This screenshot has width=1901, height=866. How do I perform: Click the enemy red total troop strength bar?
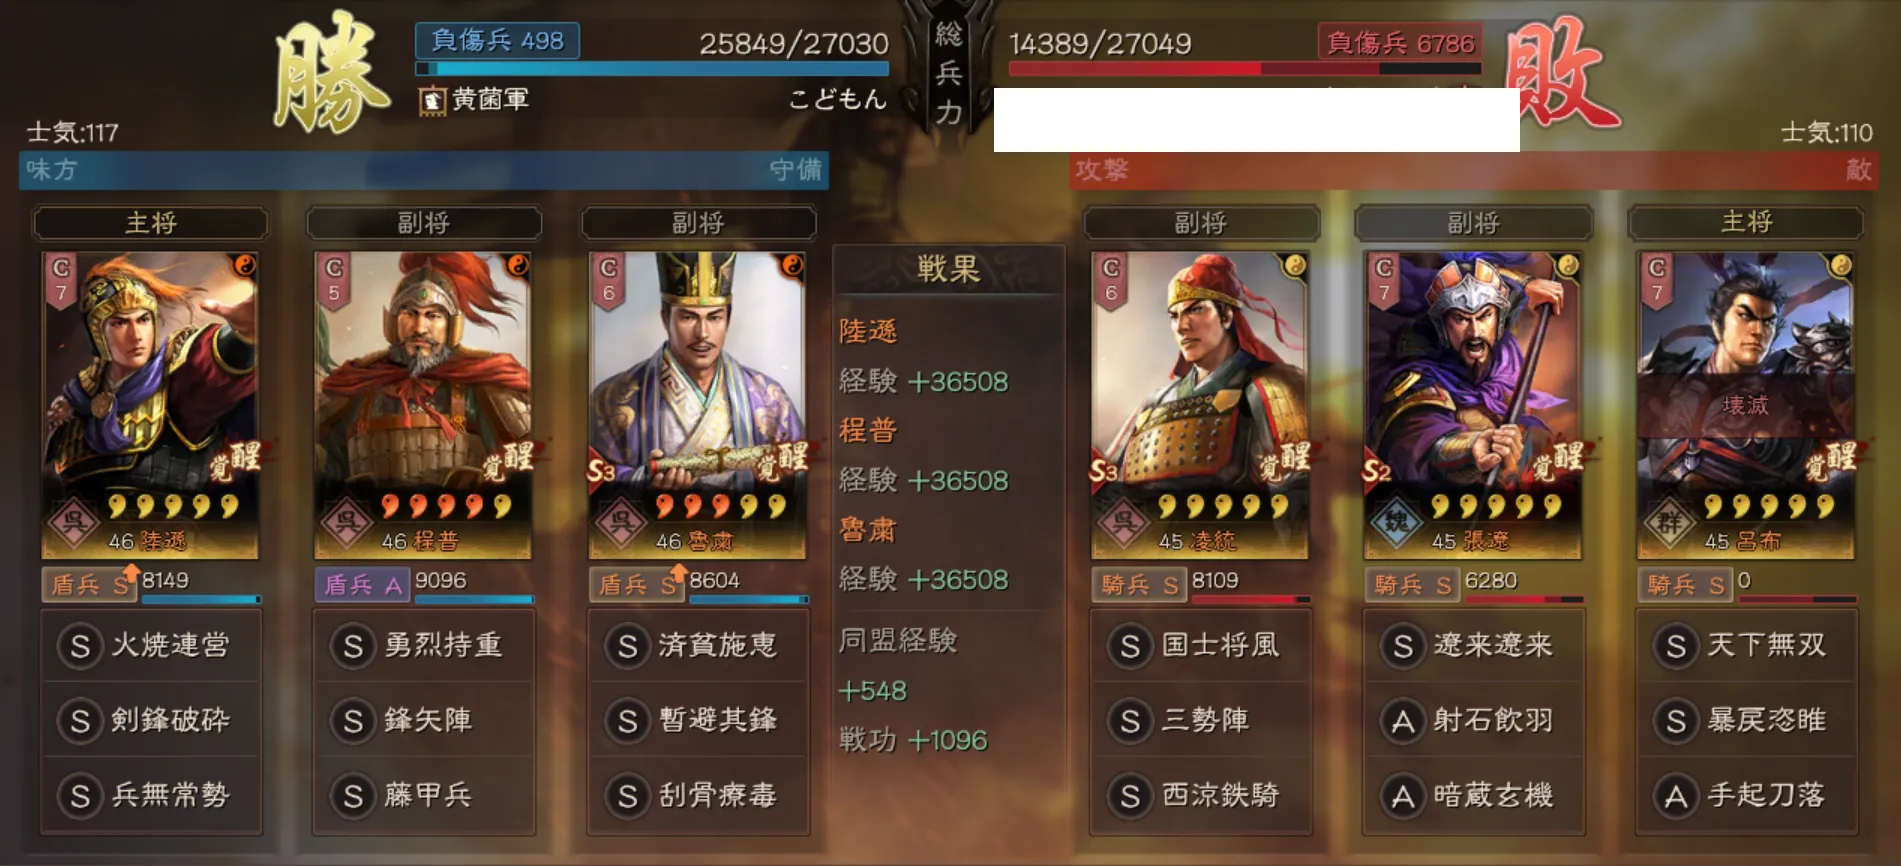(x=1245, y=69)
